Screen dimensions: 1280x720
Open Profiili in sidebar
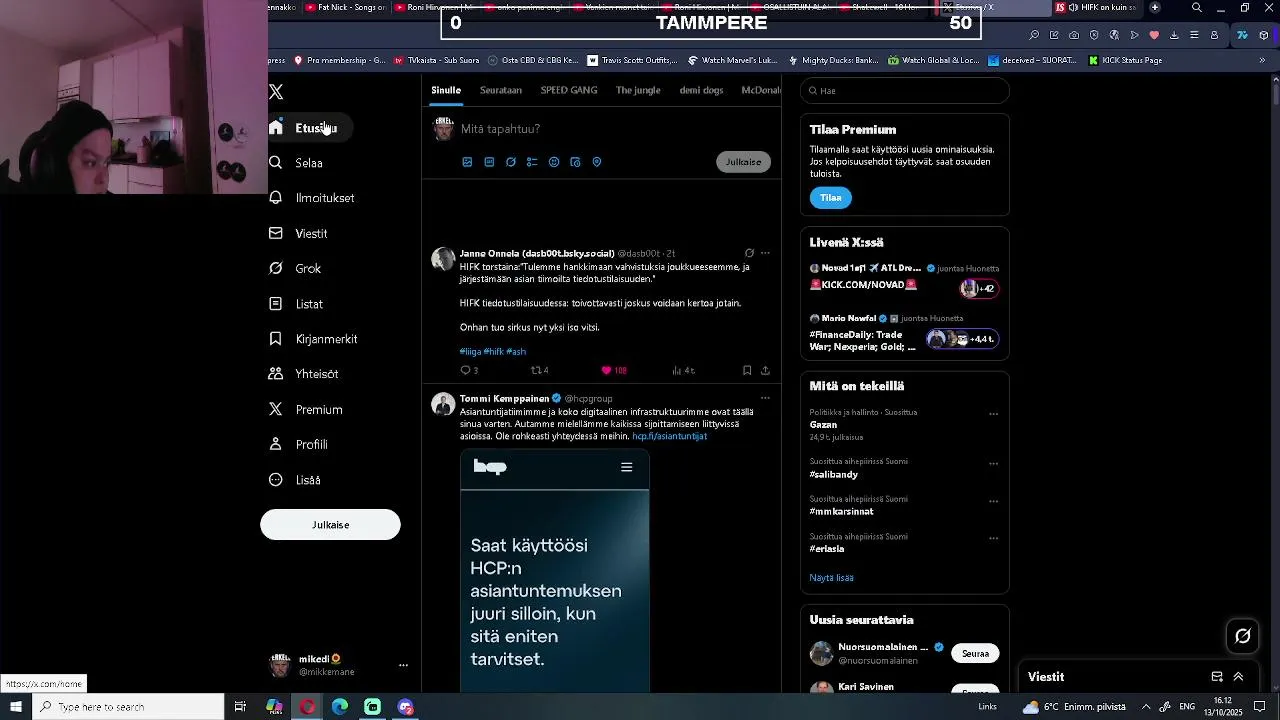click(298, 445)
